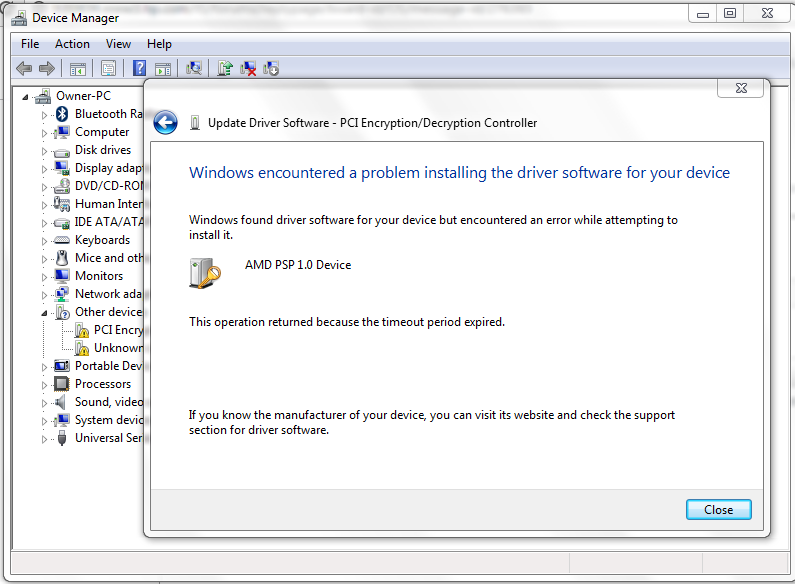Image resolution: width=795 pixels, height=584 pixels.
Task: Click the Disk drives icon
Action: coord(62,151)
